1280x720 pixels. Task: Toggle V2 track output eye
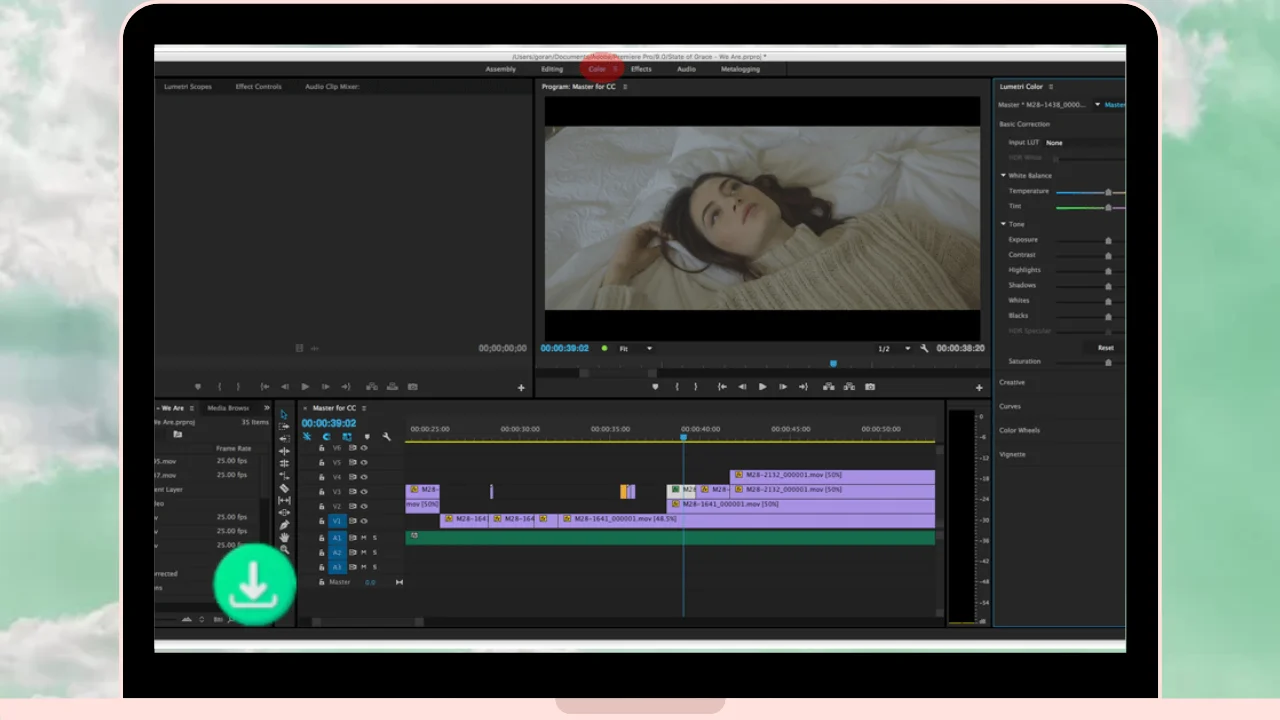pyautogui.click(x=364, y=507)
